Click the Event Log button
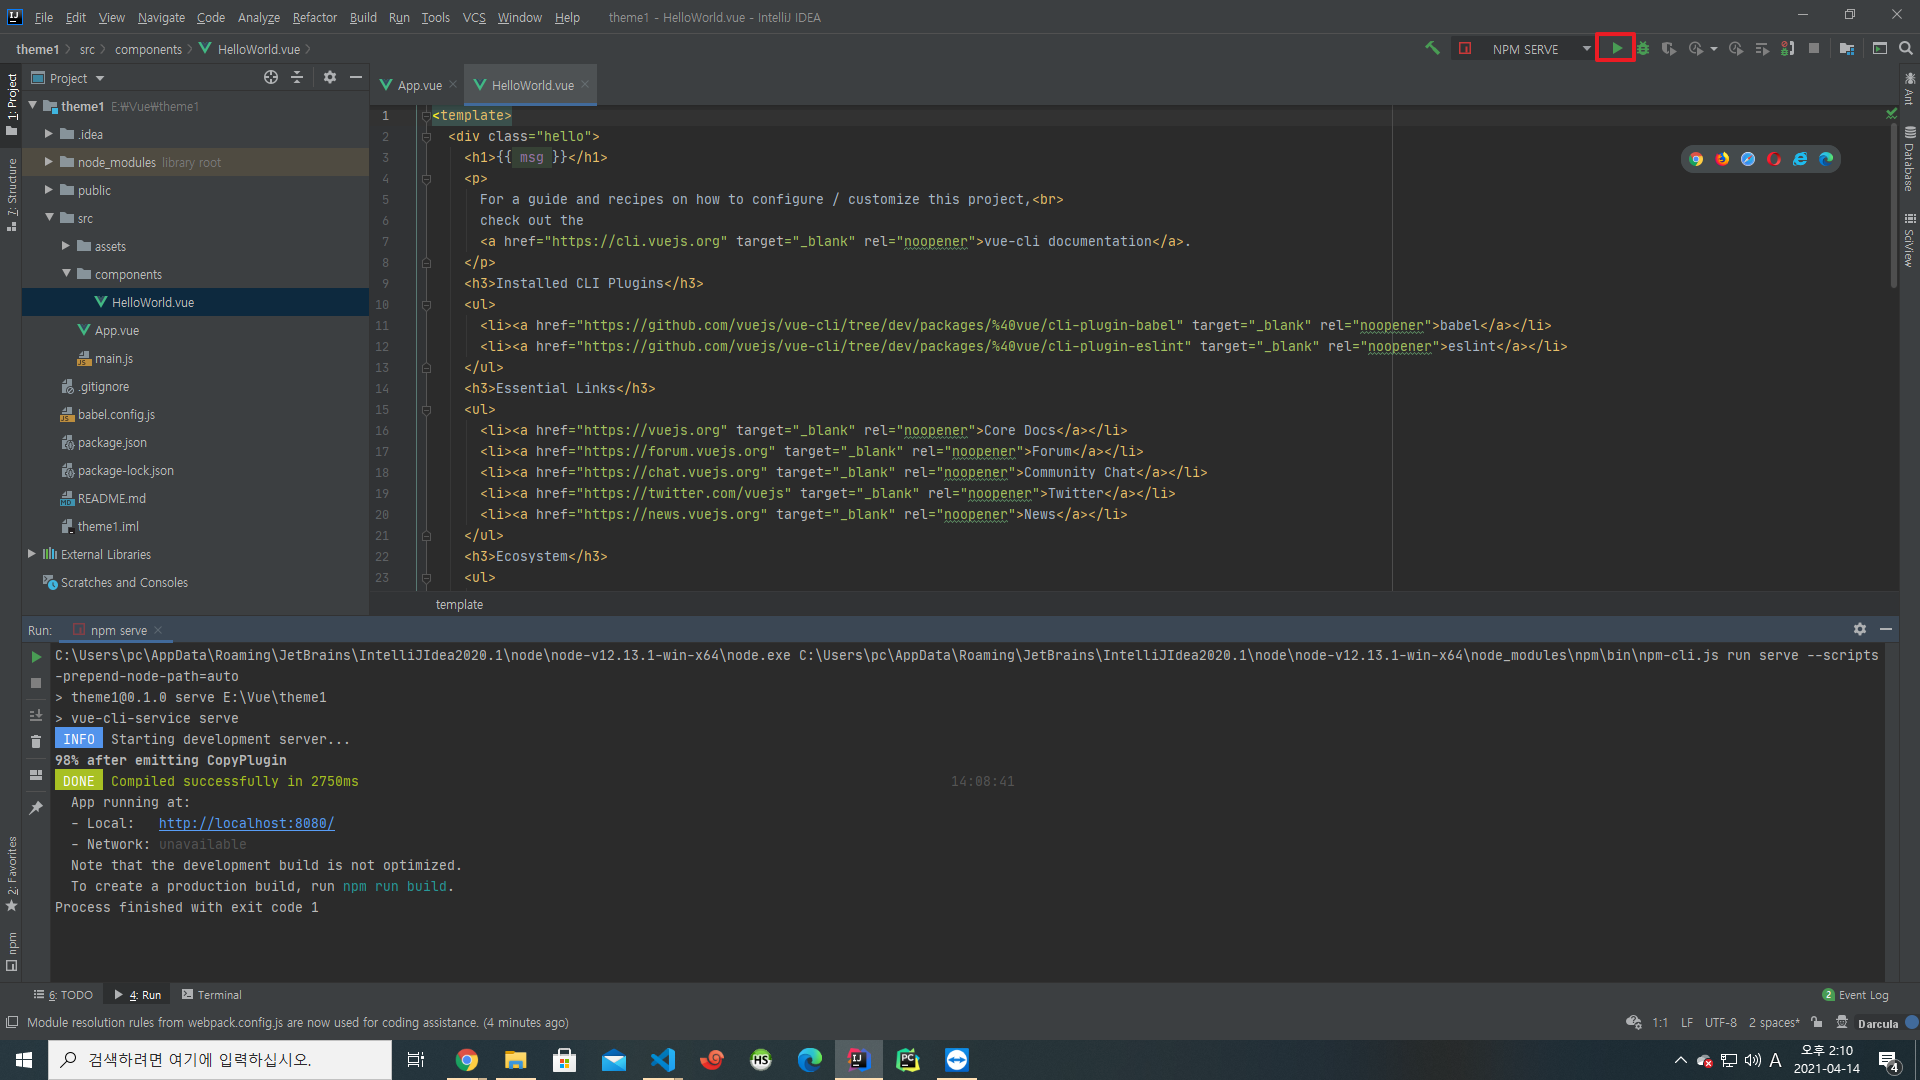Screen dimensions: 1920x1080 tap(1856, 995)
